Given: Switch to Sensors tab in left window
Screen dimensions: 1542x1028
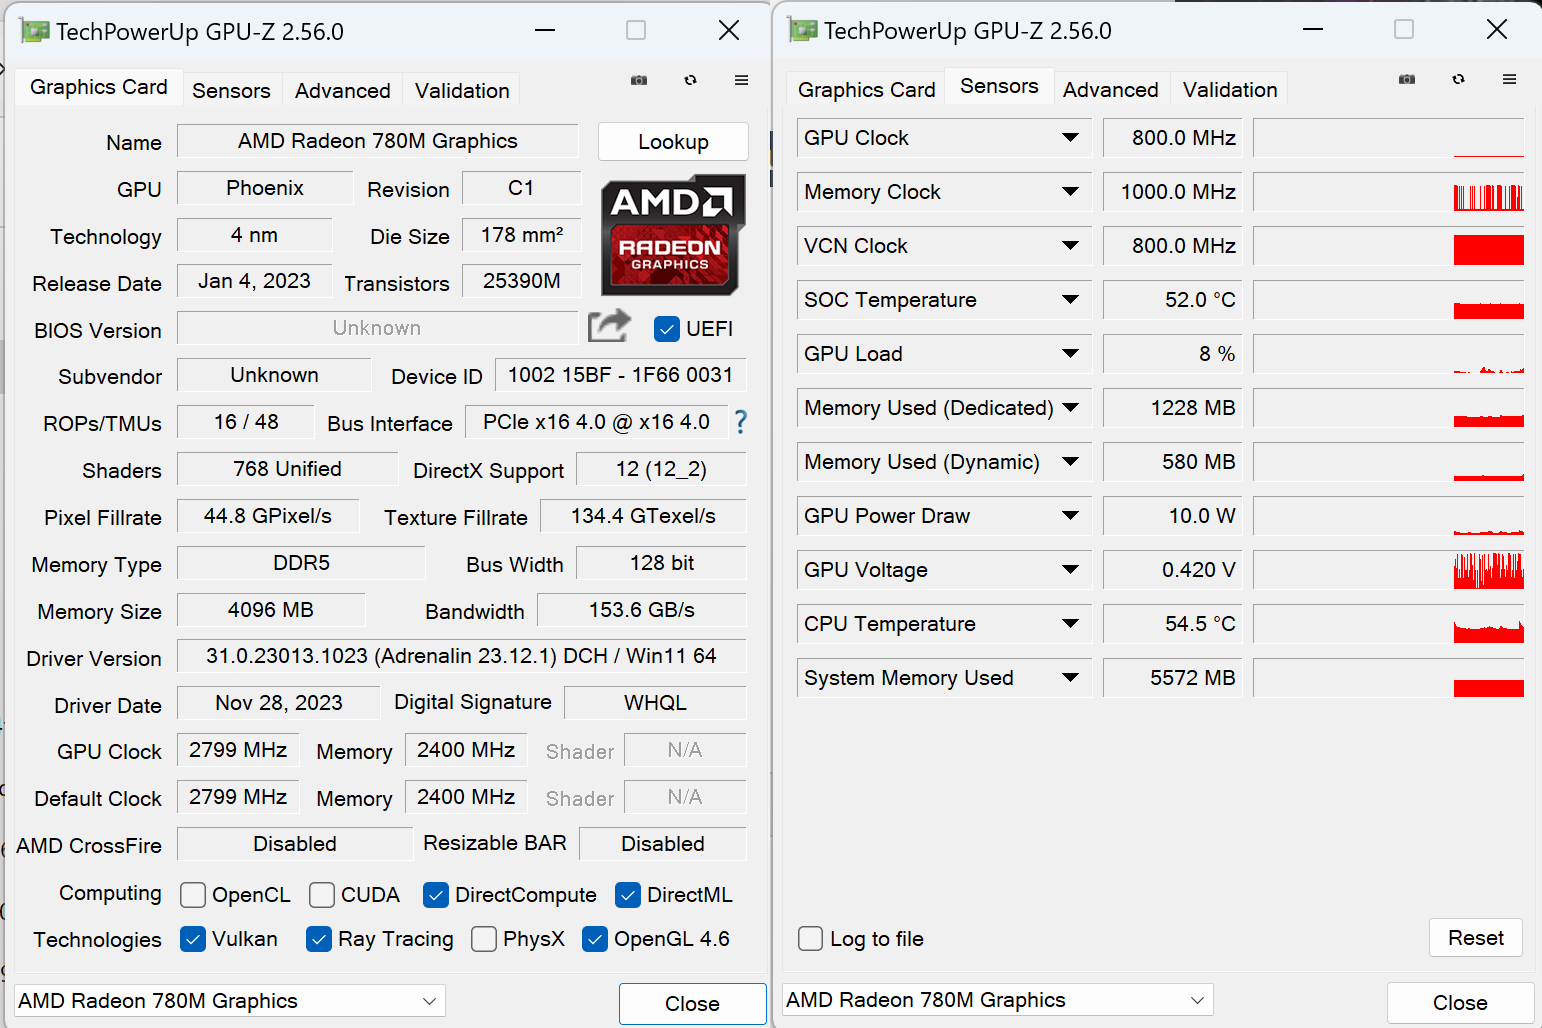Looking at the screenshot, I should 231,91.
